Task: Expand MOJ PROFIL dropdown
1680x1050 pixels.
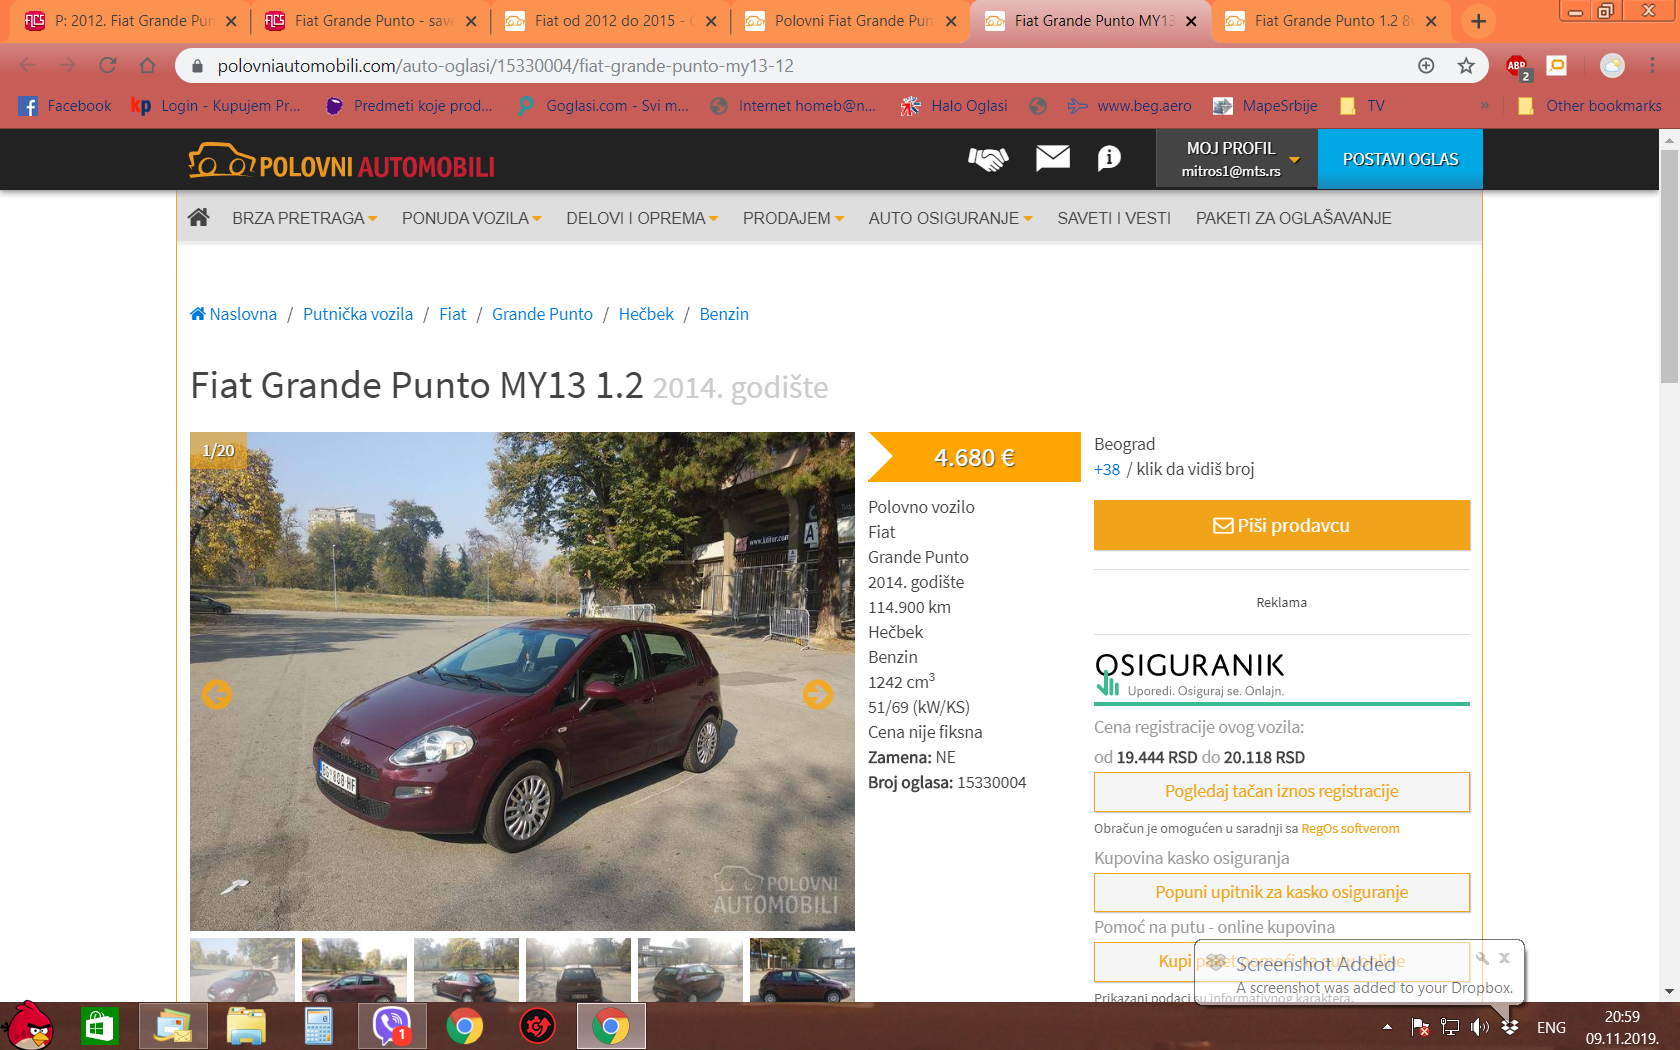Action: 1237,159
